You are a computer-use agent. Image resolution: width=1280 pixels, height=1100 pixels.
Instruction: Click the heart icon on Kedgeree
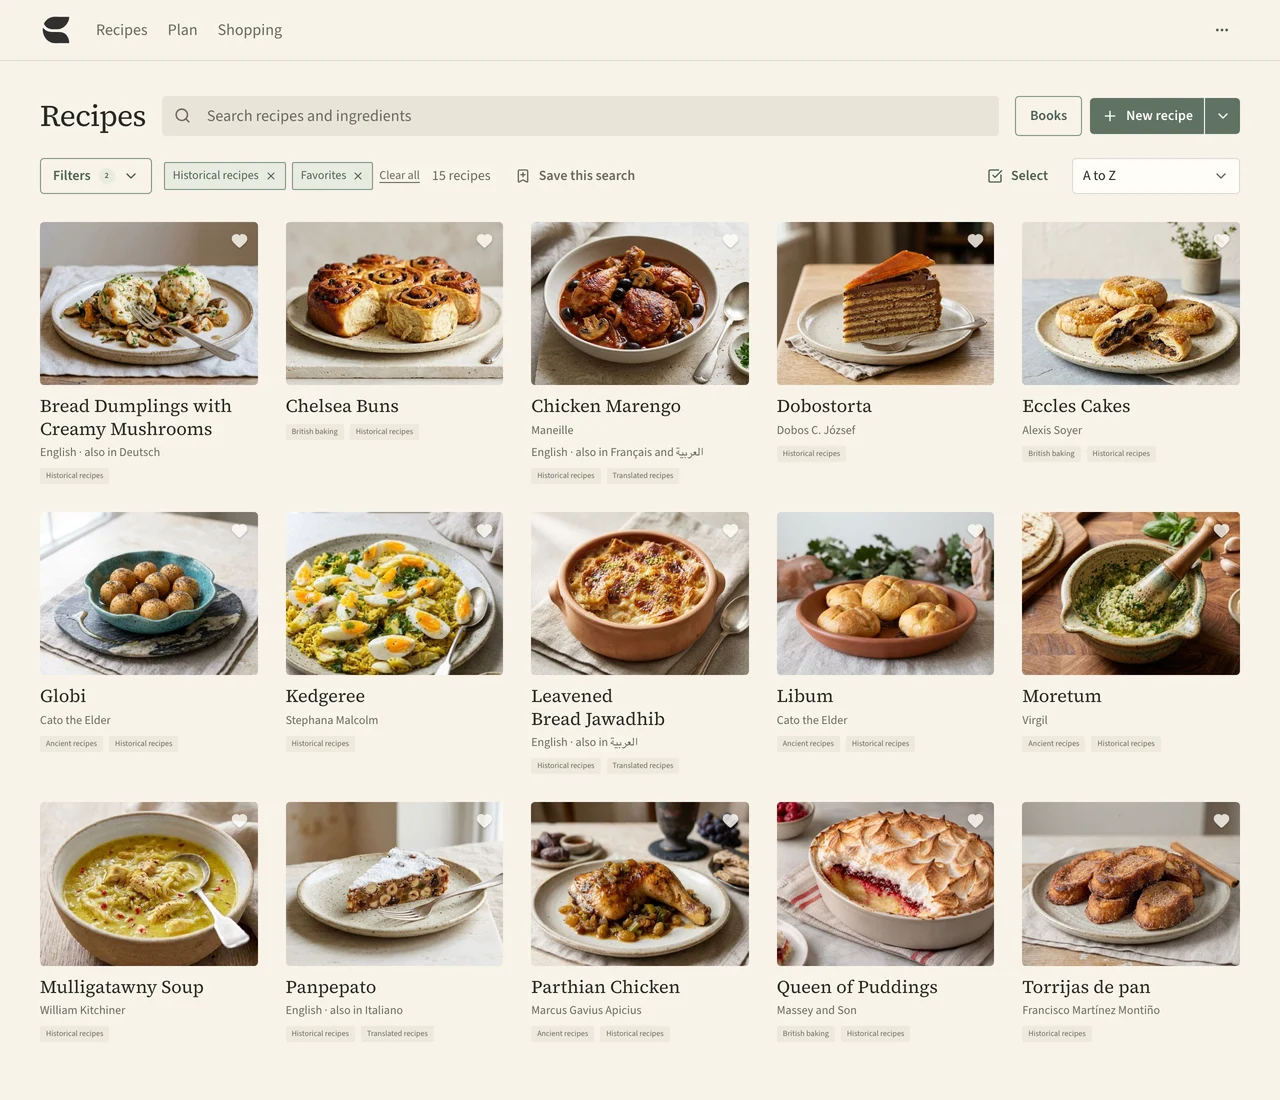[x=484, y=531]
